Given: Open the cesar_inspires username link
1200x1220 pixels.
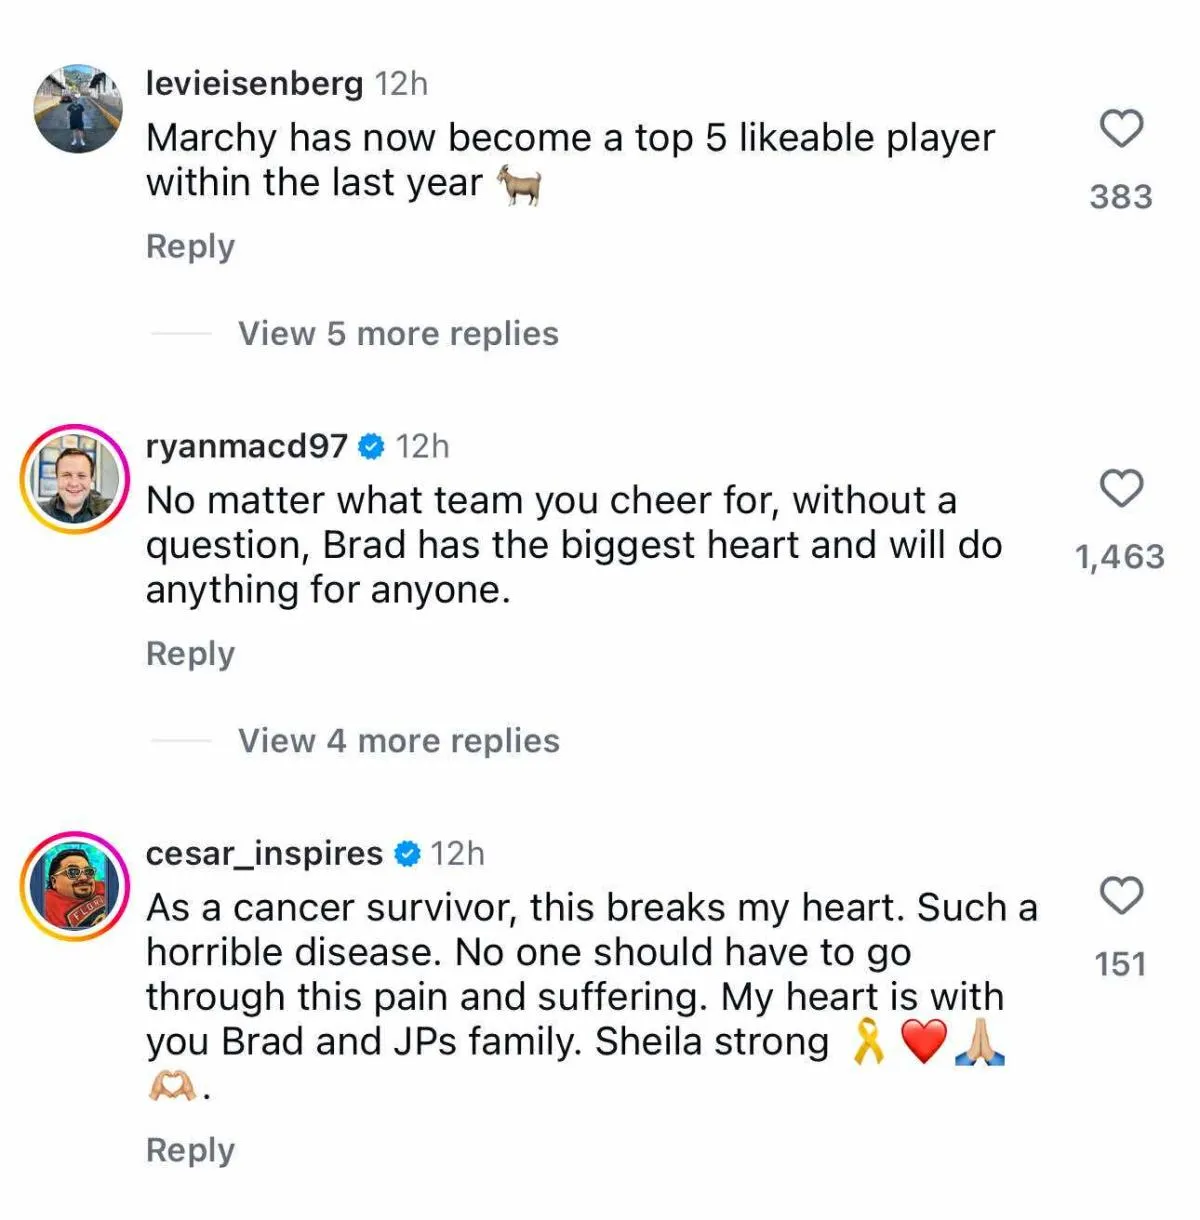Looking at the screenshot, I should 264,853.
